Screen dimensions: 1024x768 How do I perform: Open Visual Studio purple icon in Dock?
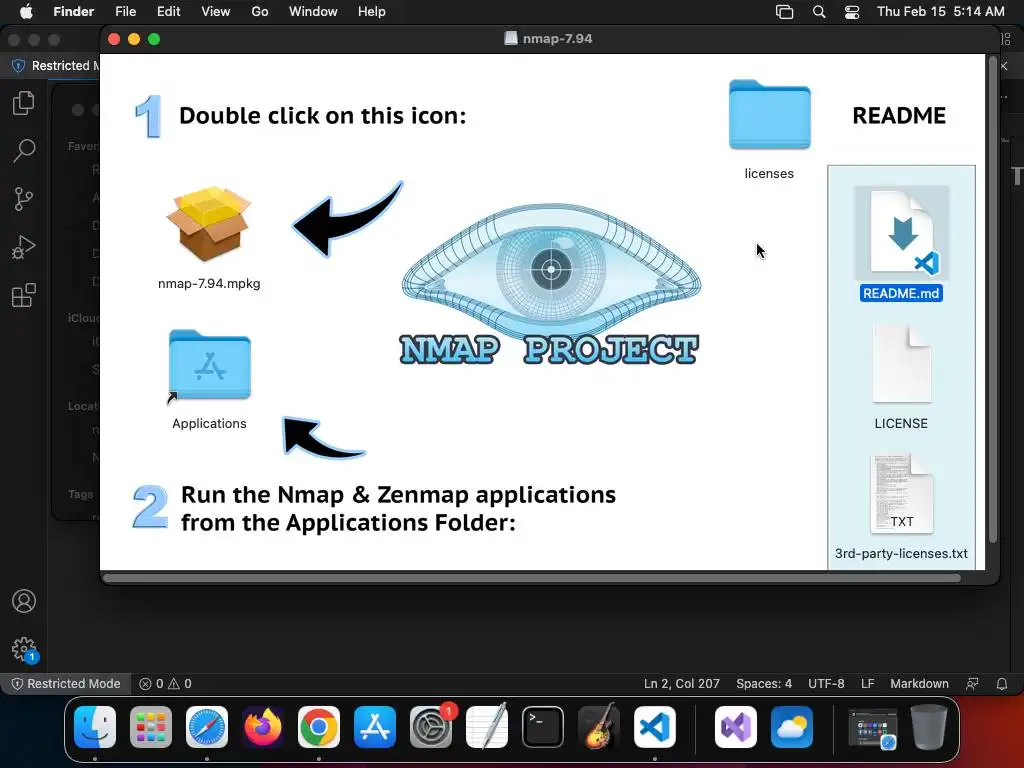click(x=736, y=726)
